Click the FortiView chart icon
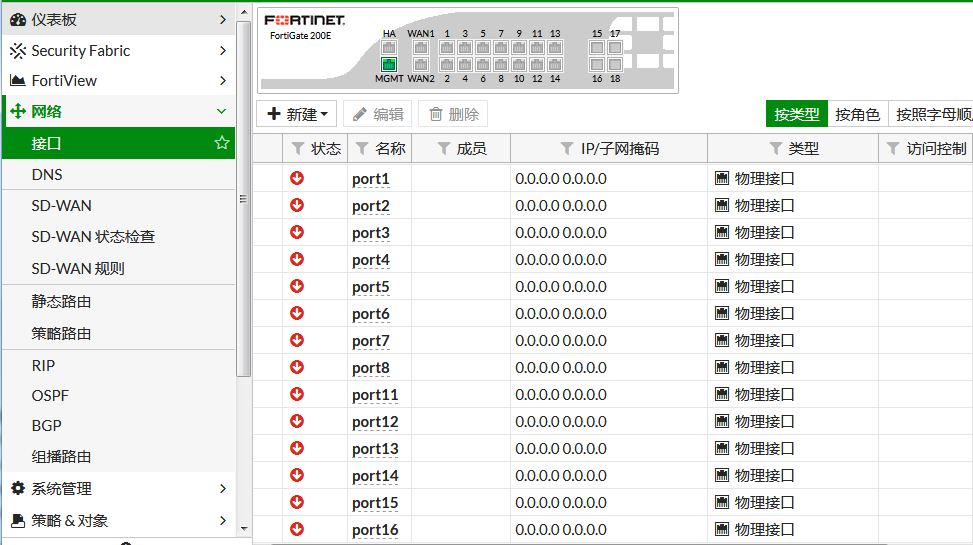 pos(17,81)
